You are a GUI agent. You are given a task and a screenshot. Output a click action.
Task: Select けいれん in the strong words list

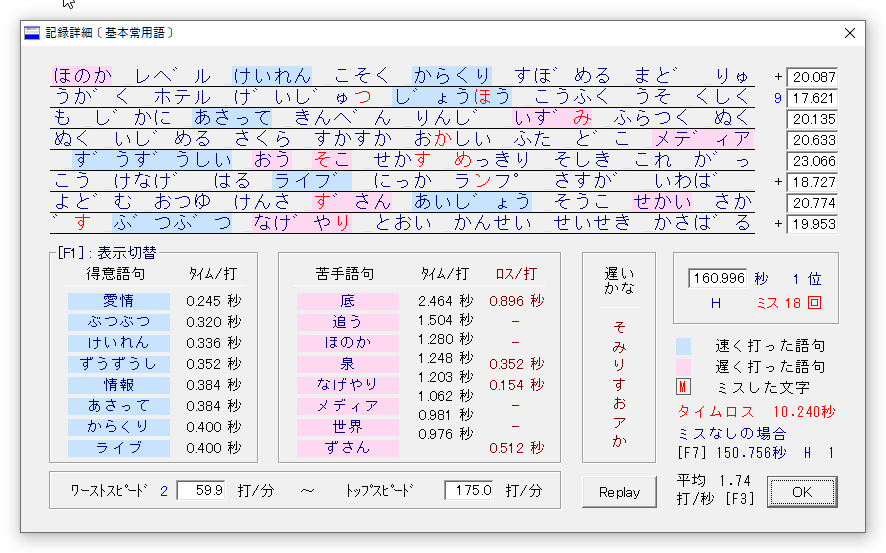click(119, 343)
